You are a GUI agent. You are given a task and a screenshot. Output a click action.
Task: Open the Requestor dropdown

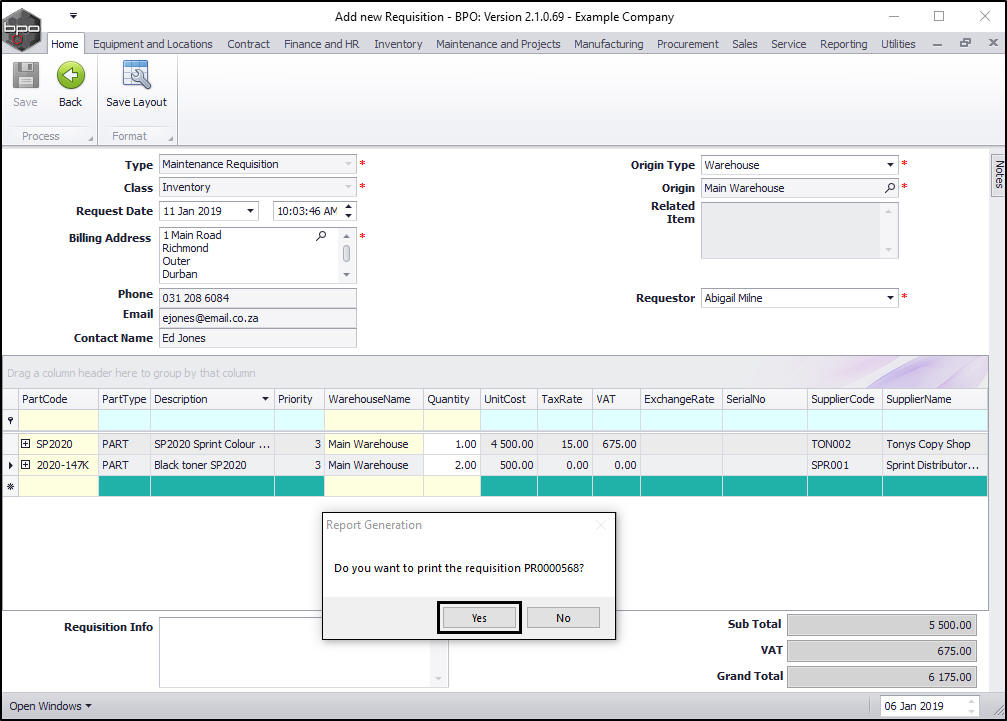click(x=890, y=298)
